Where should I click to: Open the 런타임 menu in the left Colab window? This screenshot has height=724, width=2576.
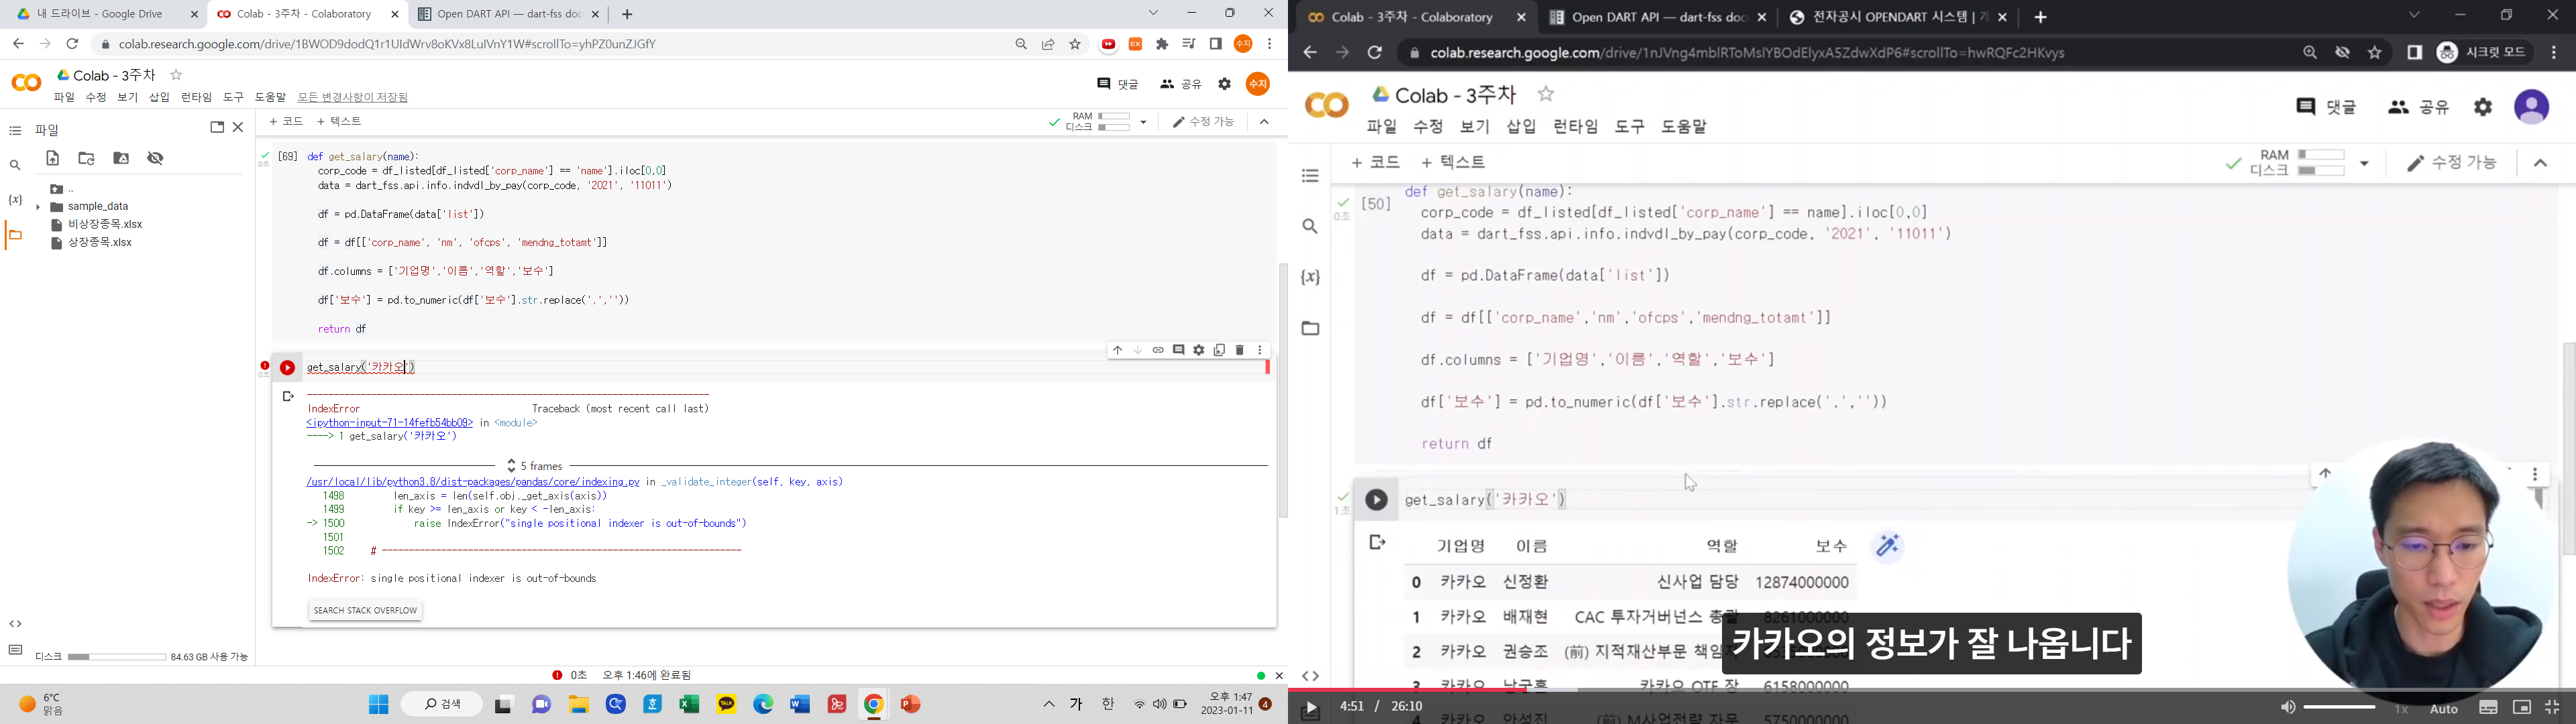[x=196, y=97]
